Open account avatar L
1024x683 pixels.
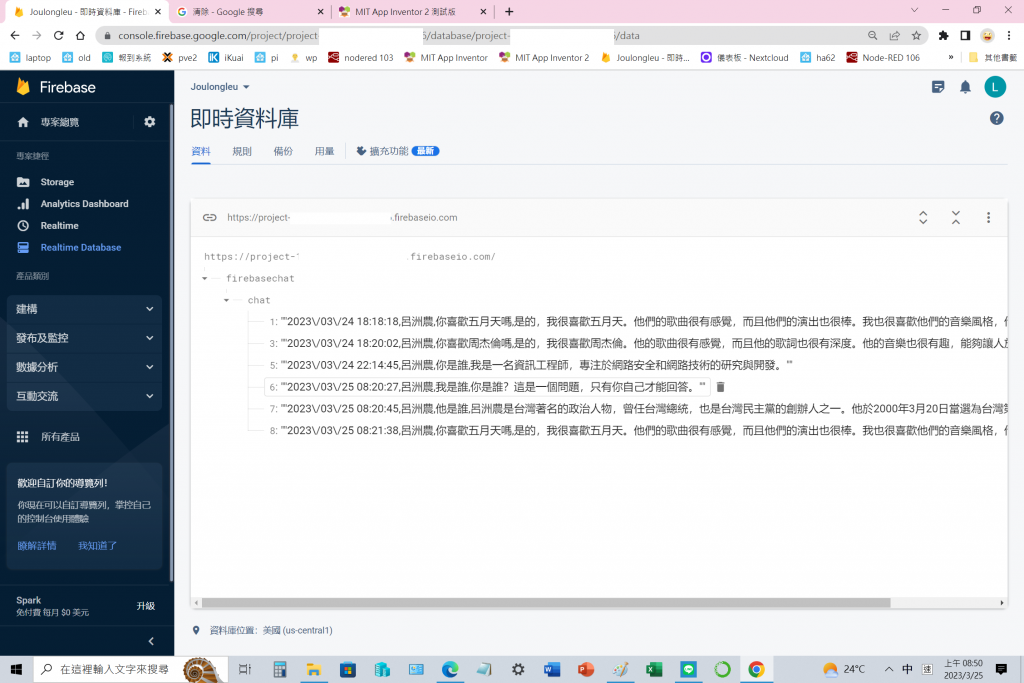pos(995,87)
